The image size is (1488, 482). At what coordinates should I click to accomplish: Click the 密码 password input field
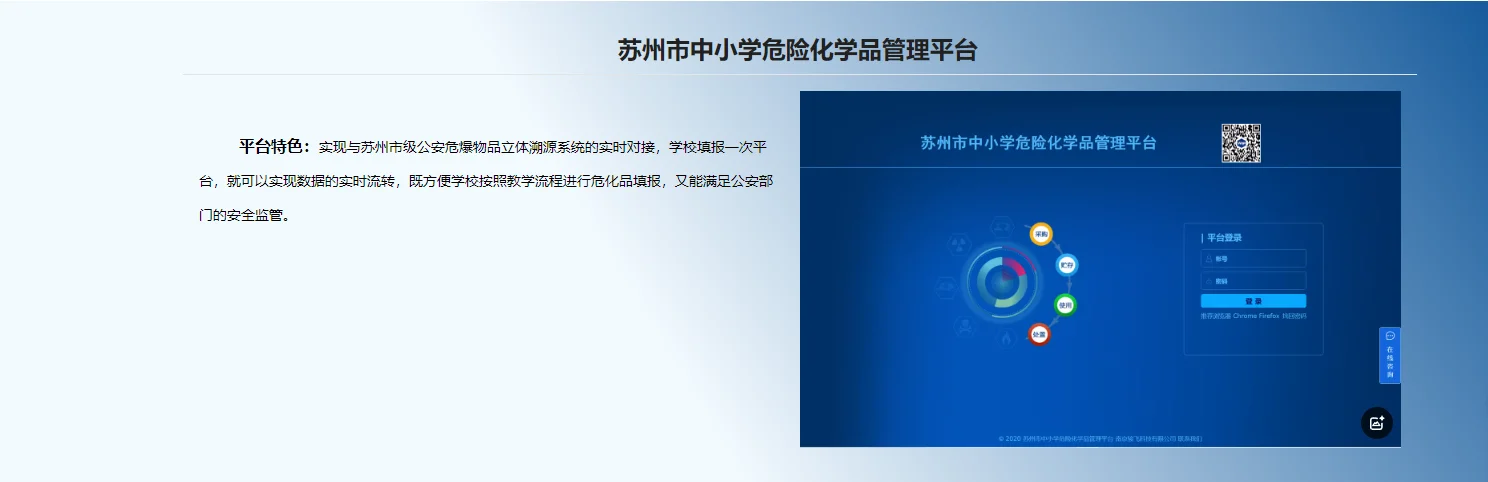tap(1254, 281)
